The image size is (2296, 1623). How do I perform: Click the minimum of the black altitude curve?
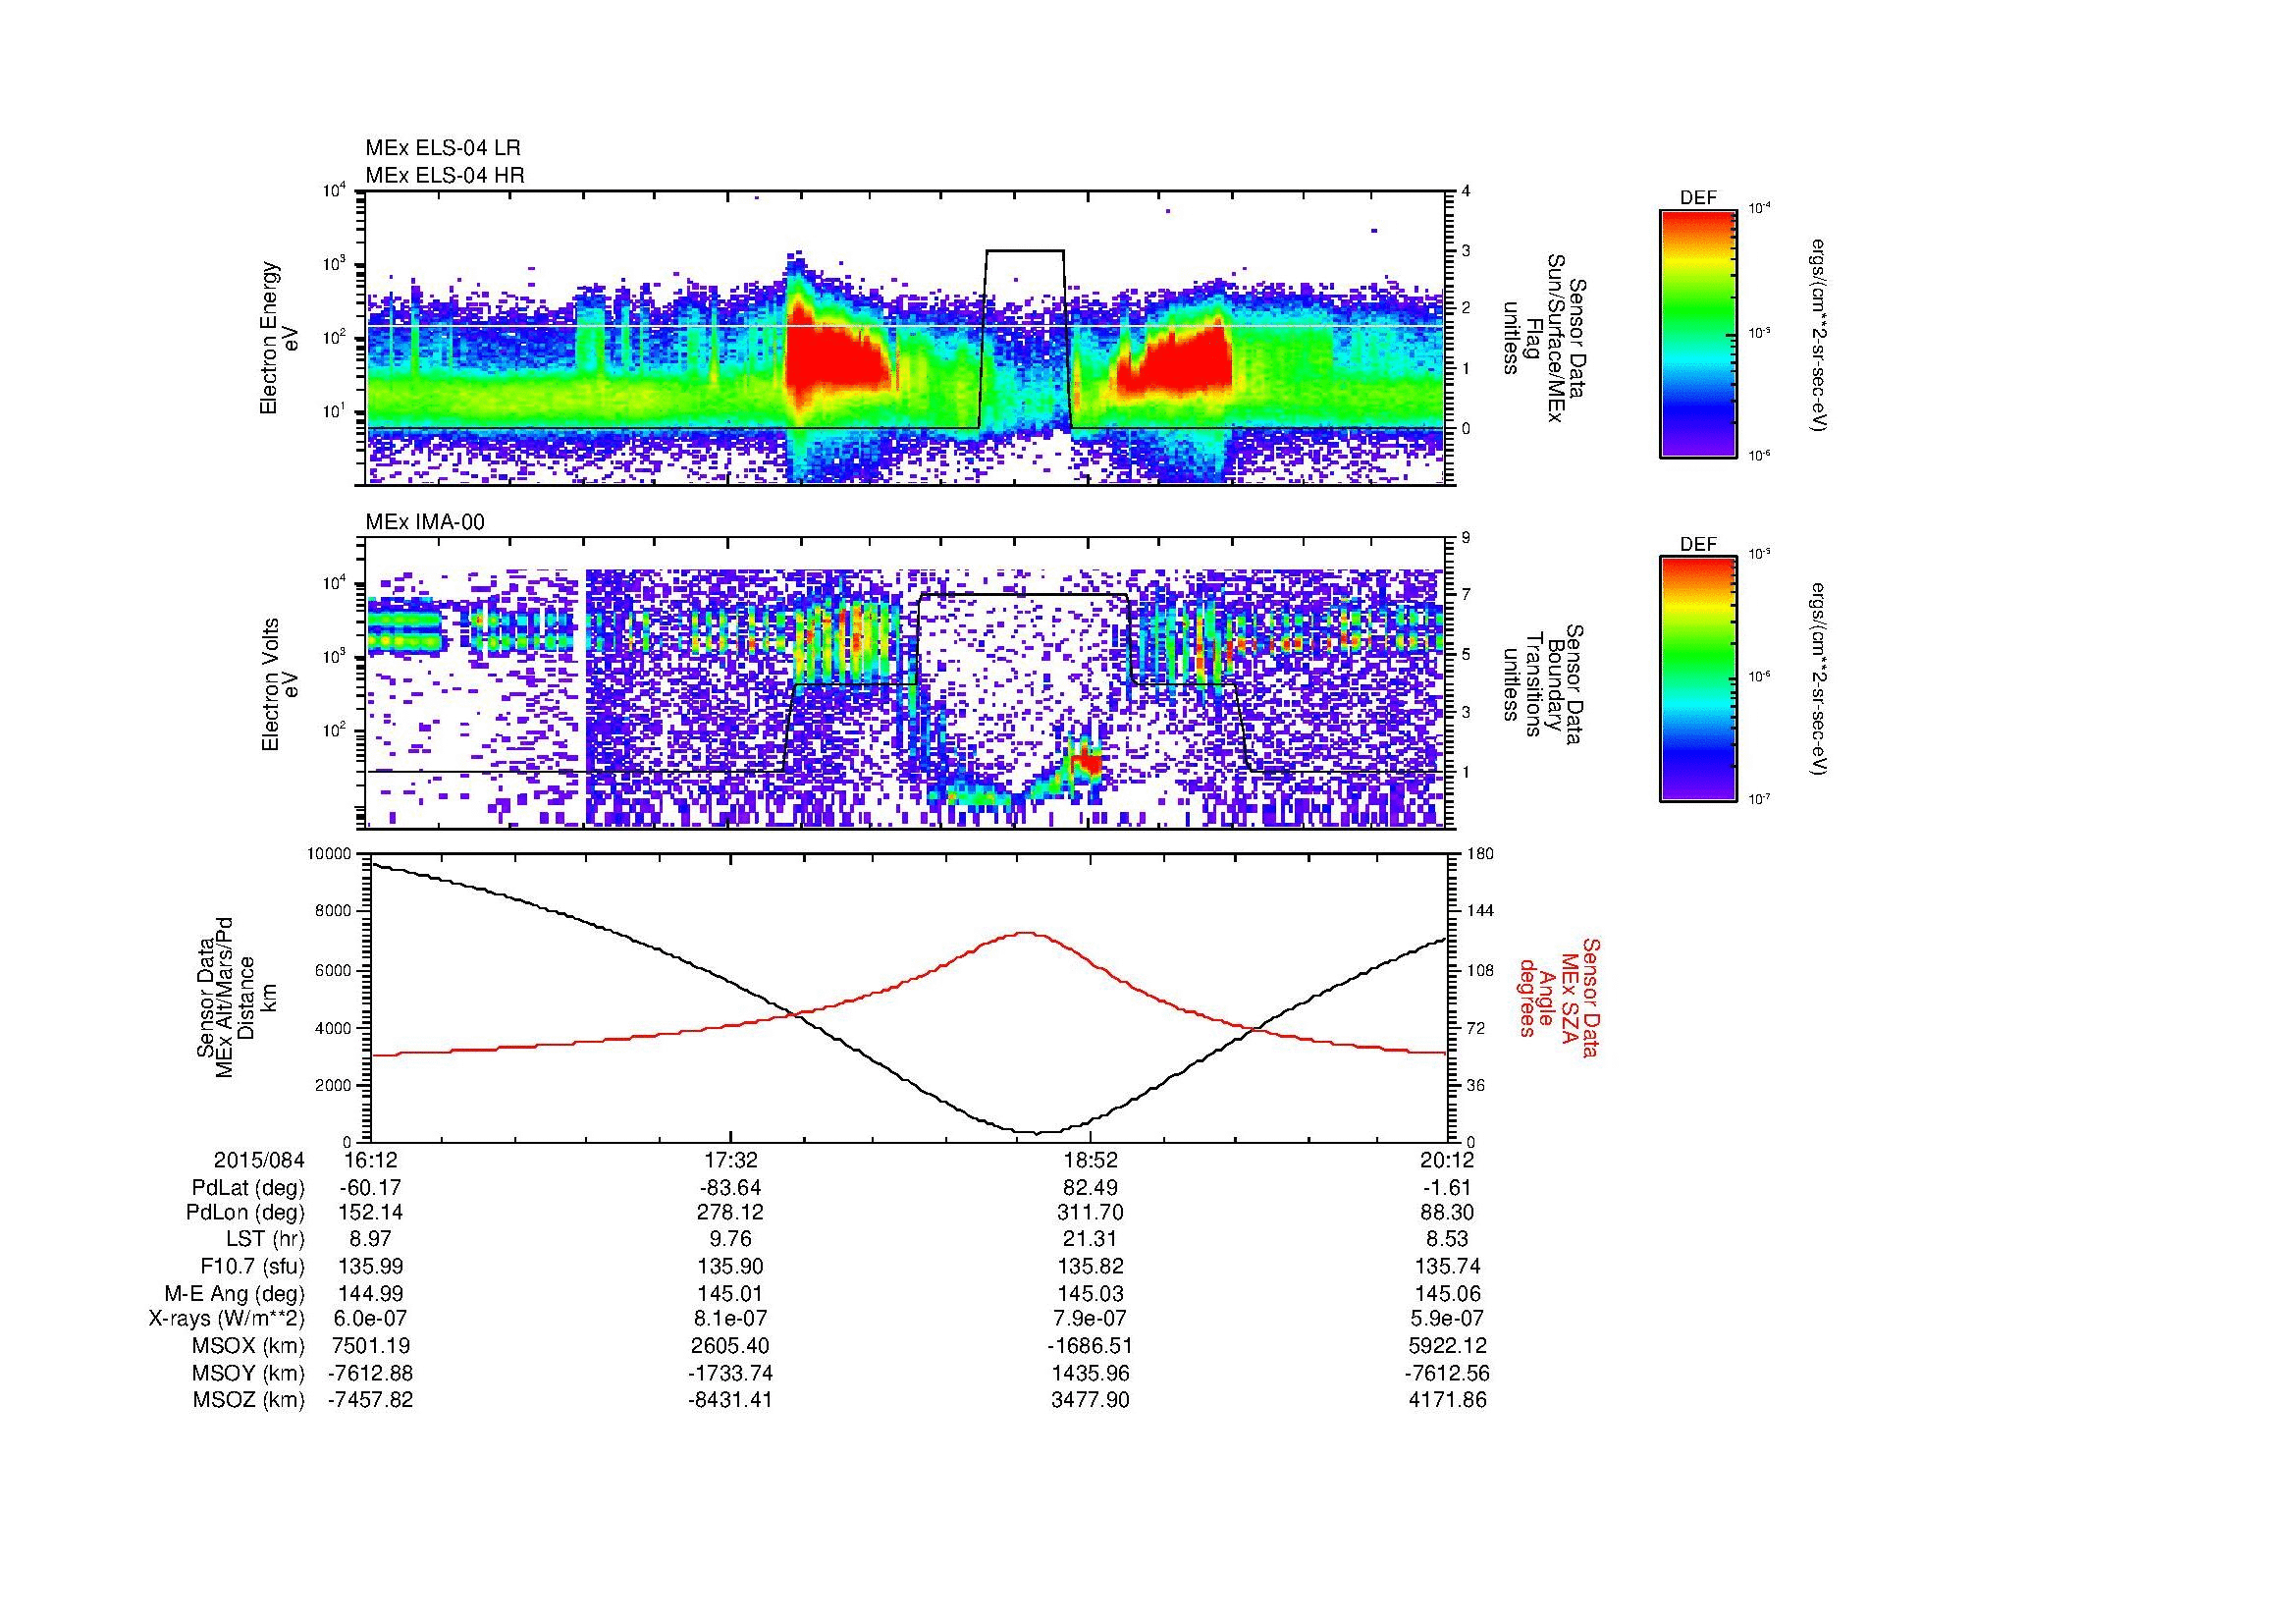(x=1037, y=1132)
